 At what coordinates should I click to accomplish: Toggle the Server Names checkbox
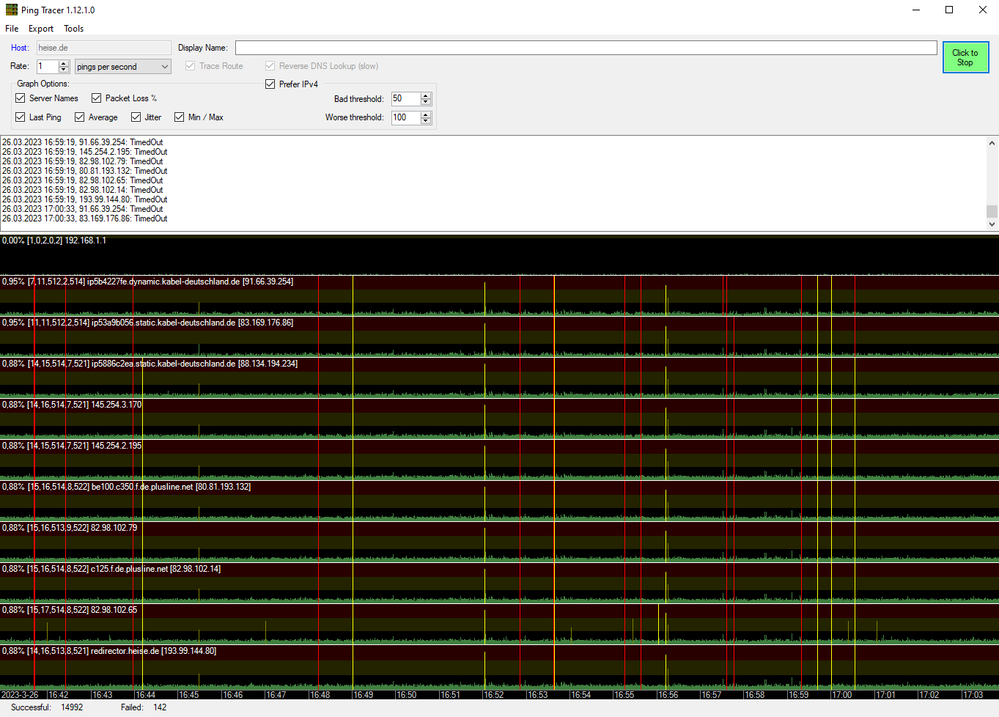click(x=21, y=99)
